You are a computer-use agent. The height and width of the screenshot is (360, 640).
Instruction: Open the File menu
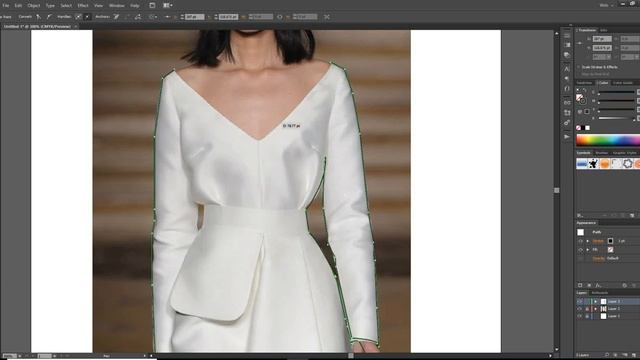[5, 6]
